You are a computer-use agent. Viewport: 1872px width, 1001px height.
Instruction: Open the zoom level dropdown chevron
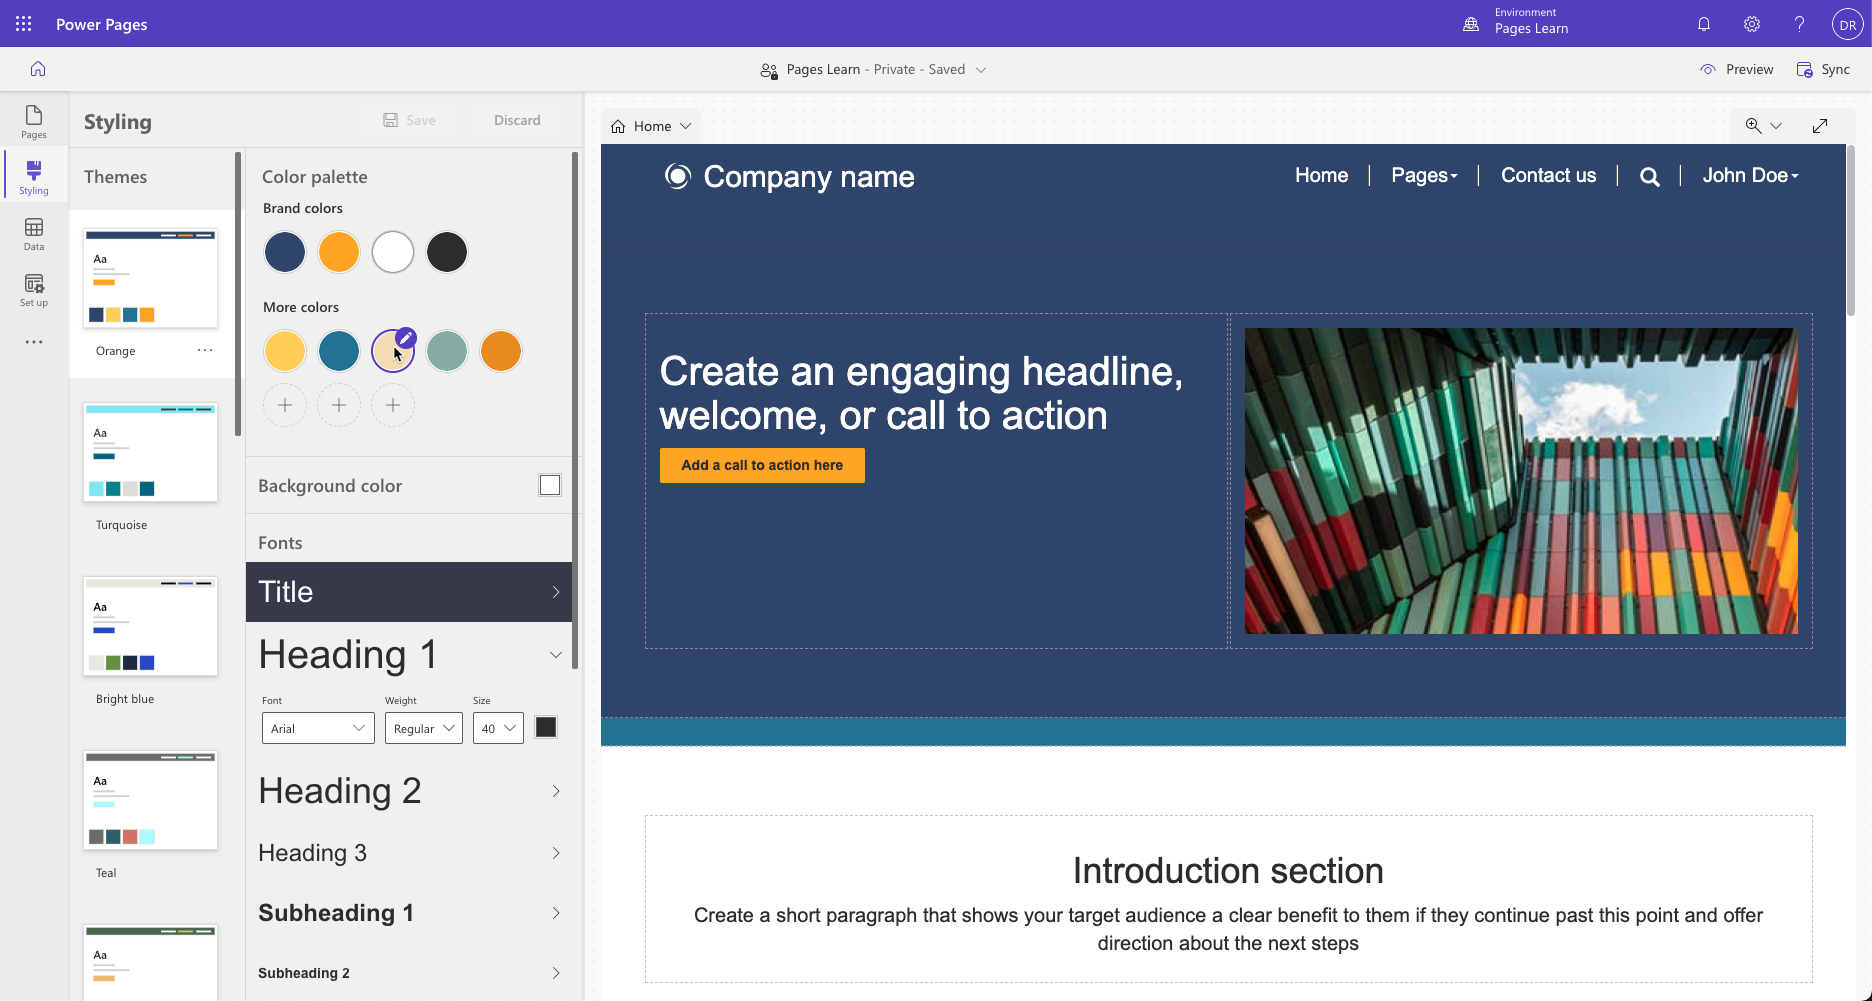click(x=1776, y=126)
